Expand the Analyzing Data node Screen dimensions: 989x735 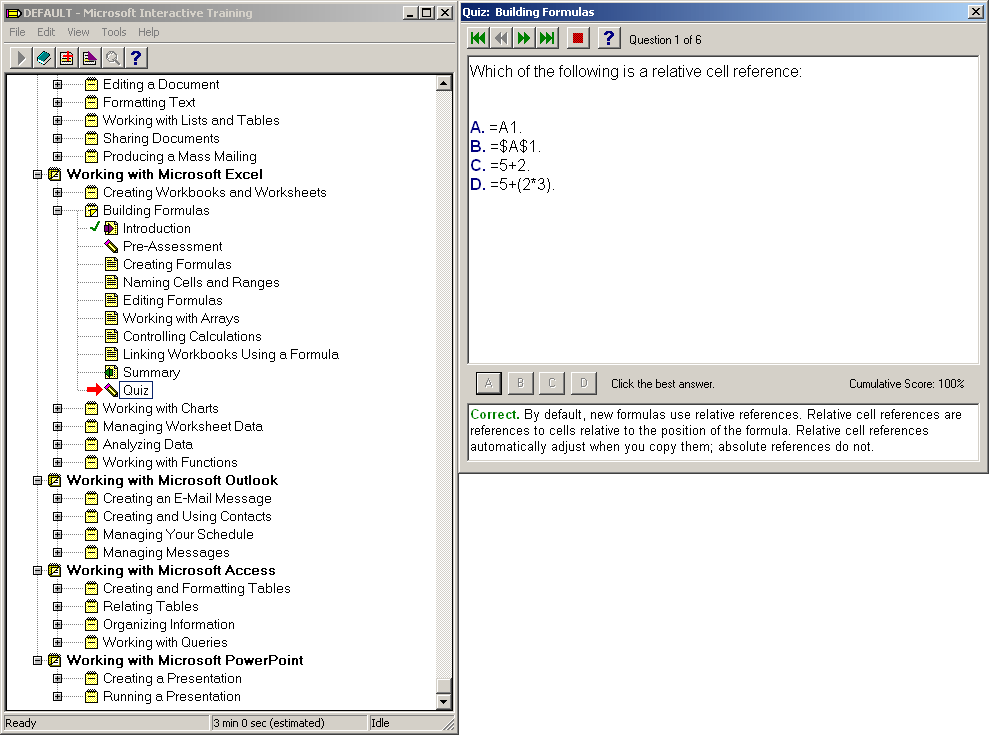coord(57,444)
